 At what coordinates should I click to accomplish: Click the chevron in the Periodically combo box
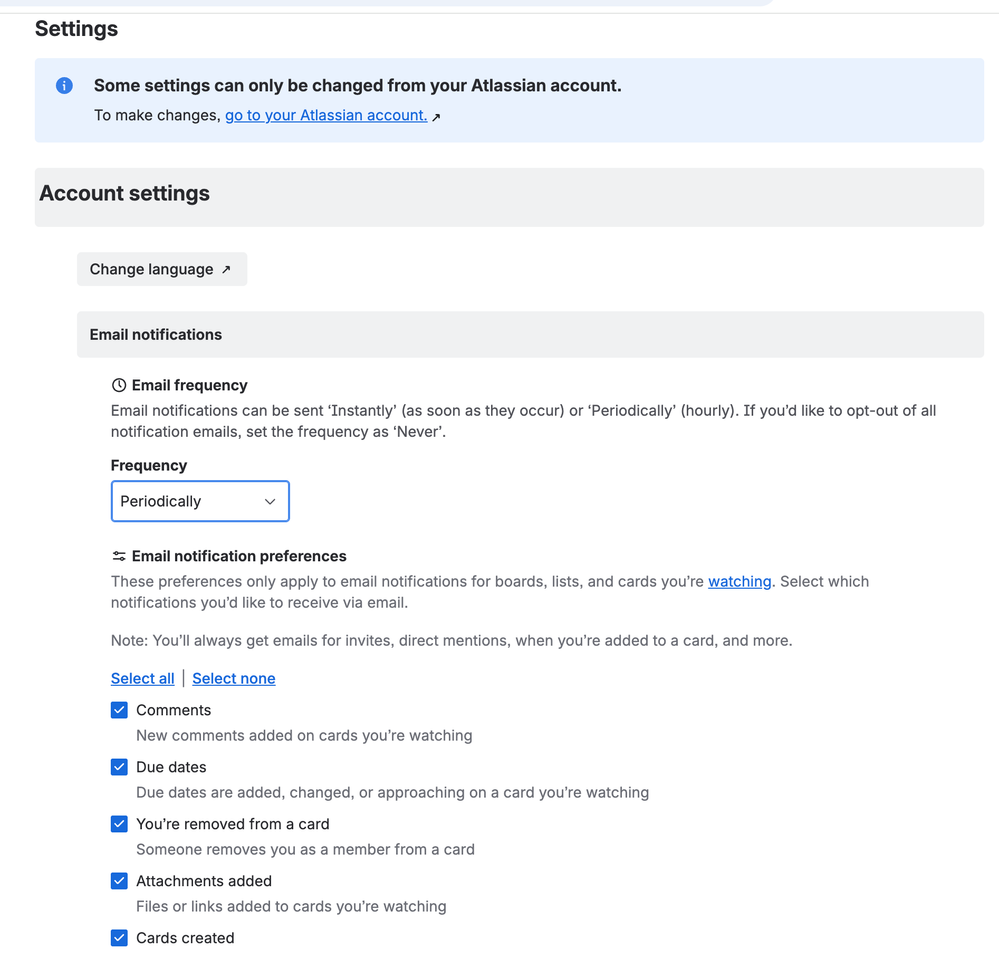tap(269, 502)
